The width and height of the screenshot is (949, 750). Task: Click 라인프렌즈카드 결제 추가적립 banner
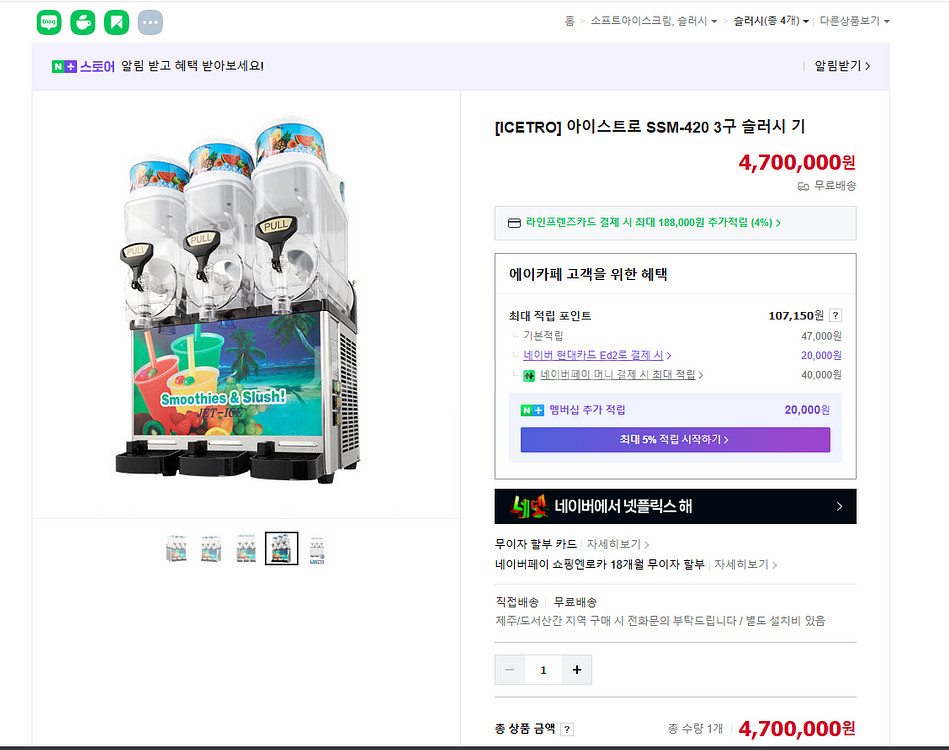click(675, 223)
